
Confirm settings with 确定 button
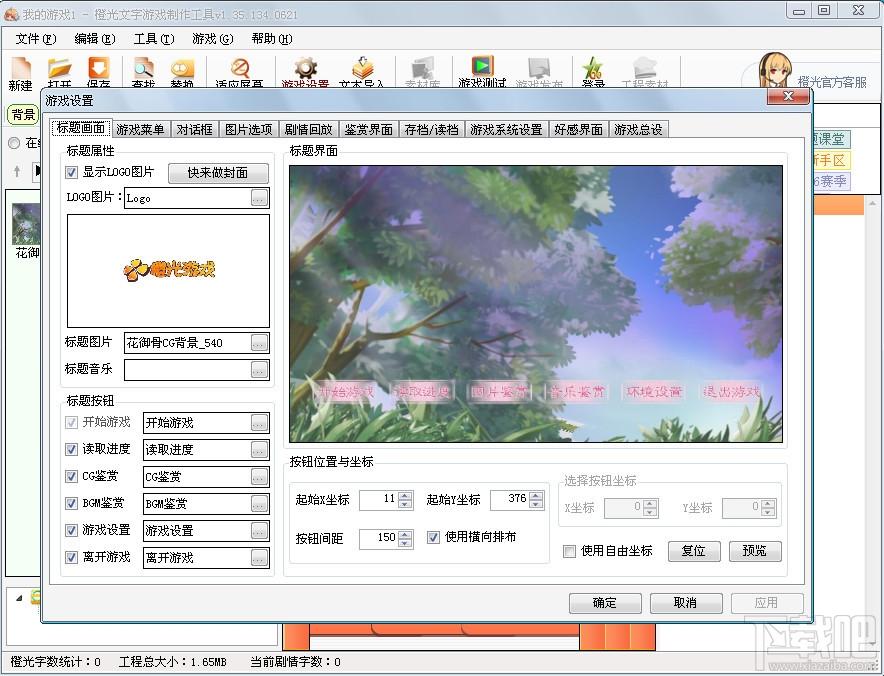coord(605,603)
